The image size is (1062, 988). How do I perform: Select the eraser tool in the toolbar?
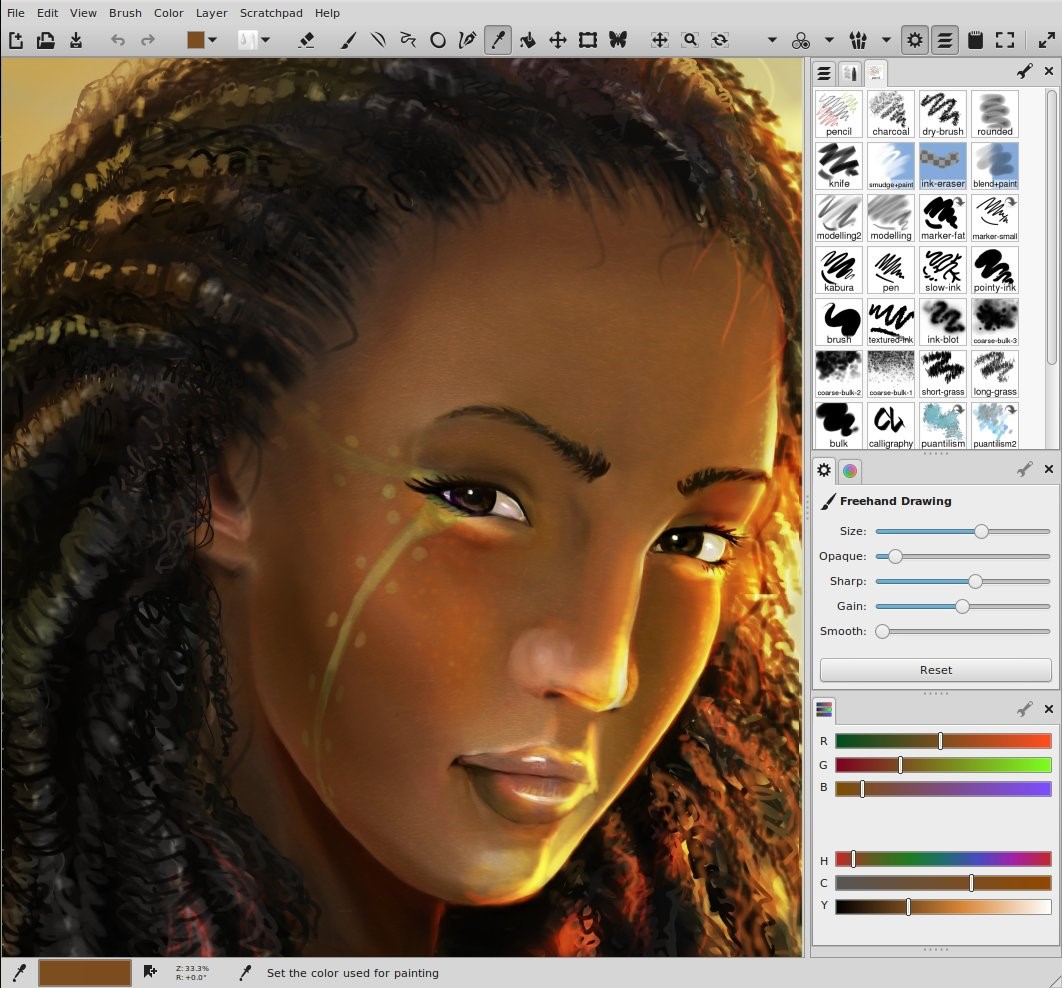pyautogui.click(x=307, y=40)
